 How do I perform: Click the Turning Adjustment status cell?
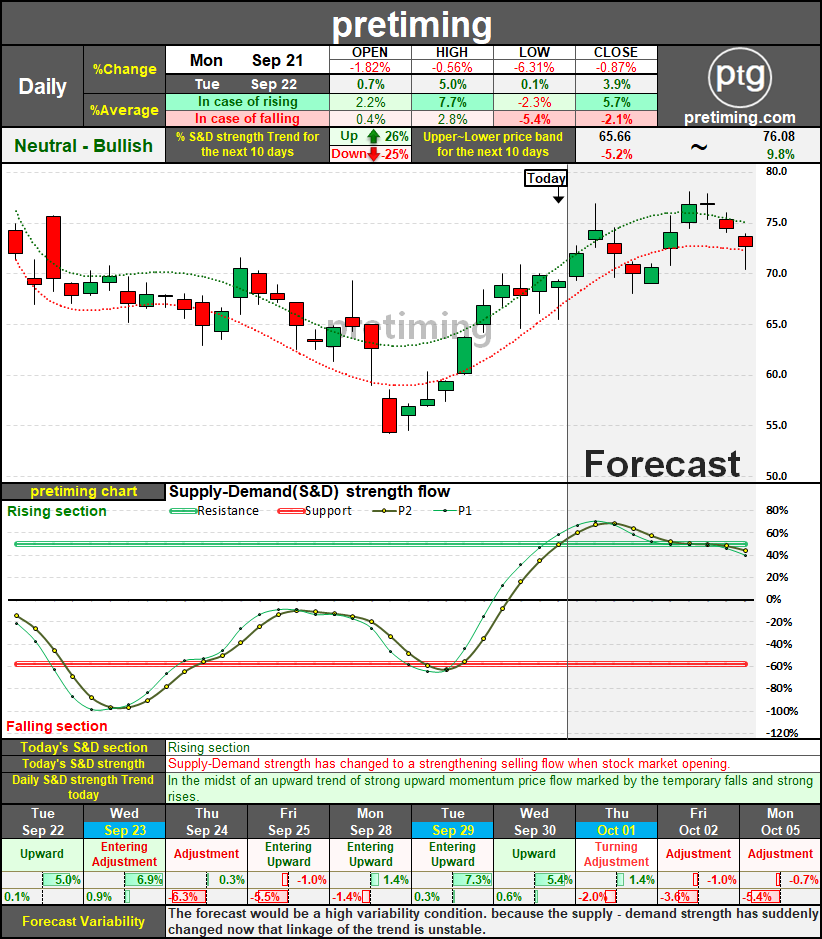617,855
